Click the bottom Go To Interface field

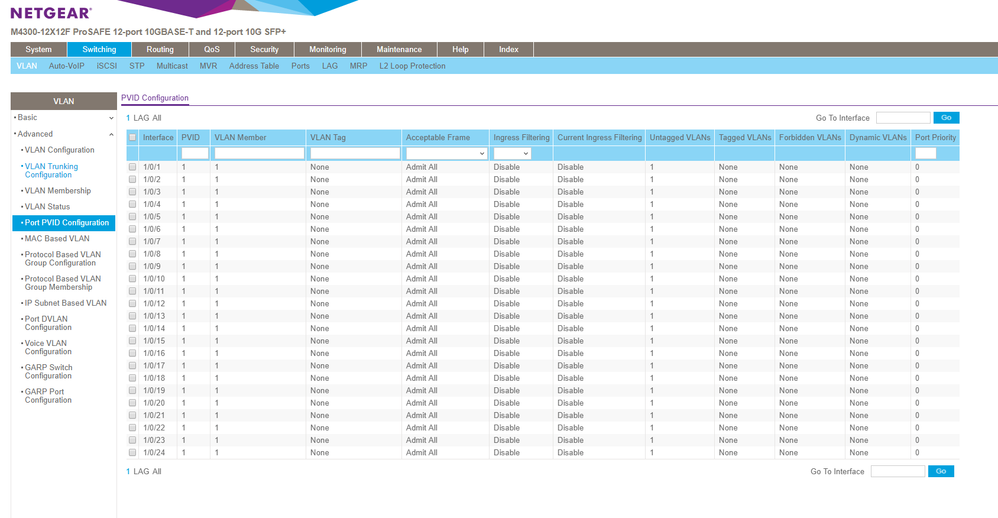click(897, 472)
